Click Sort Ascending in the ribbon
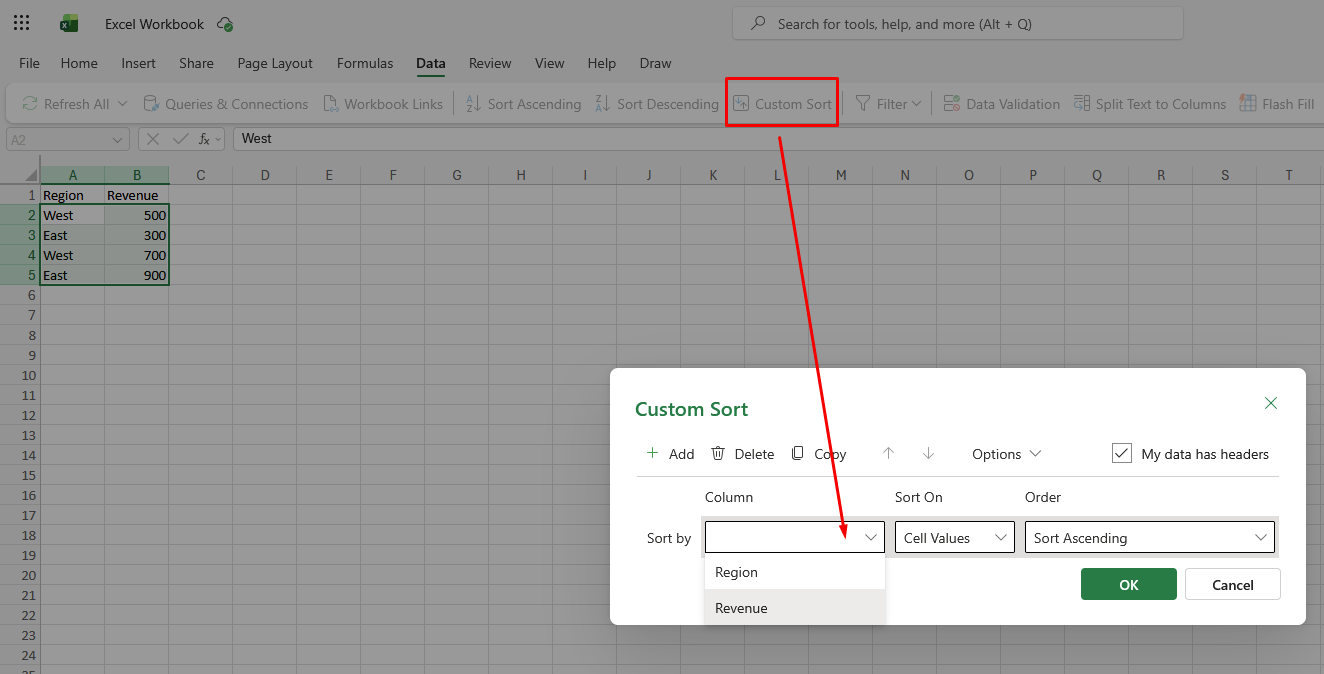 pyautogui.click(x=522, y=104)
